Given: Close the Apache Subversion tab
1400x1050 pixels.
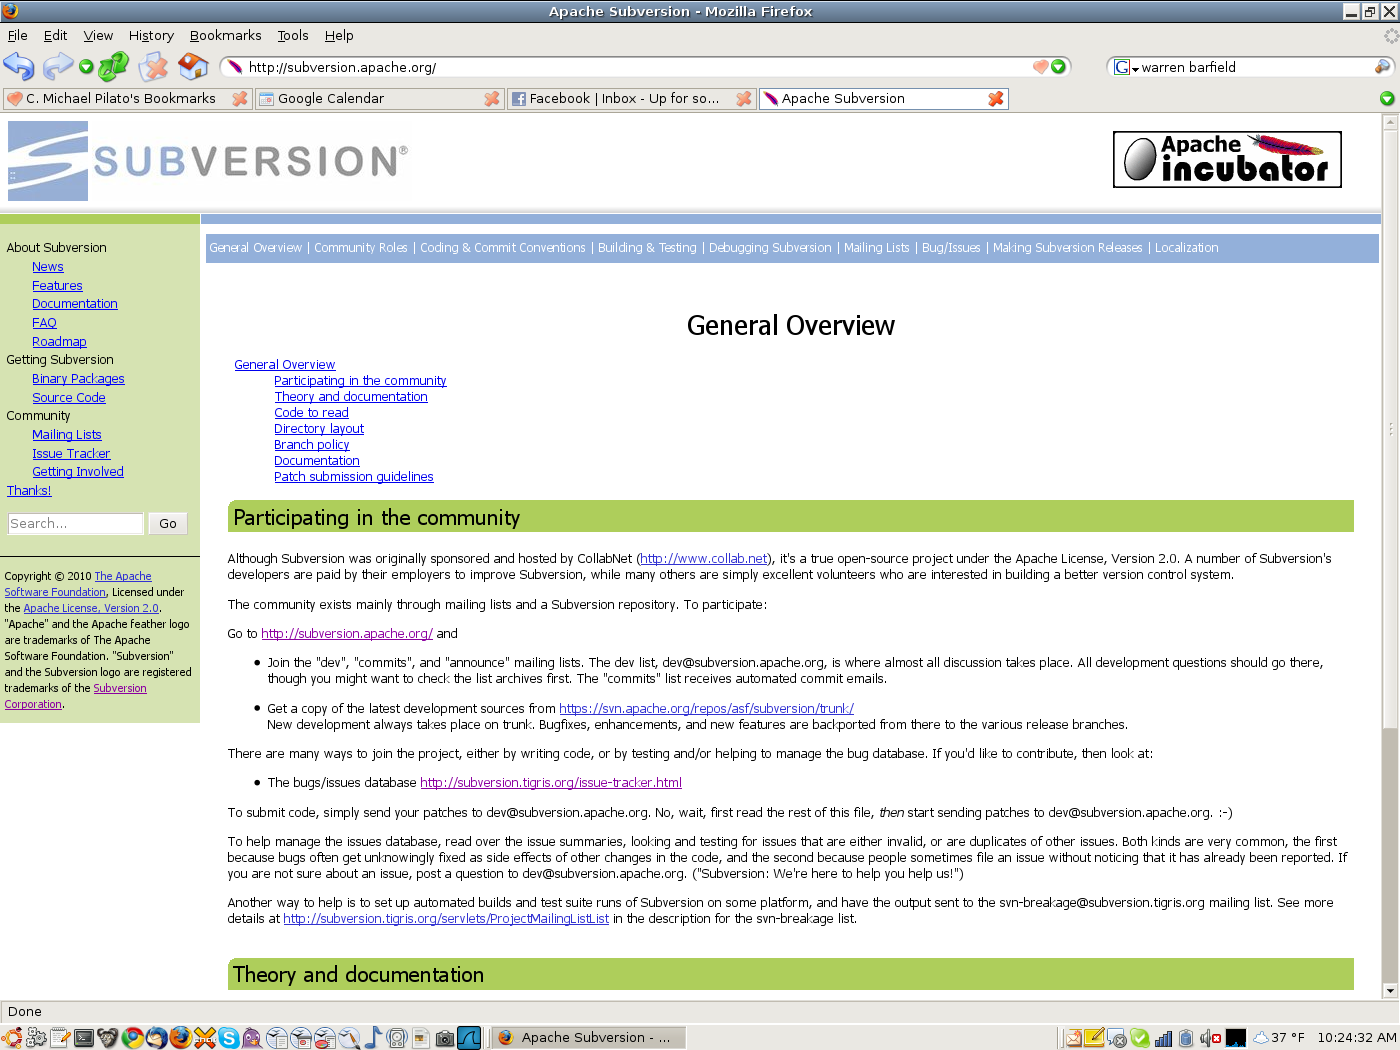Looking at the screenshot, I should (x=996, y=98).
